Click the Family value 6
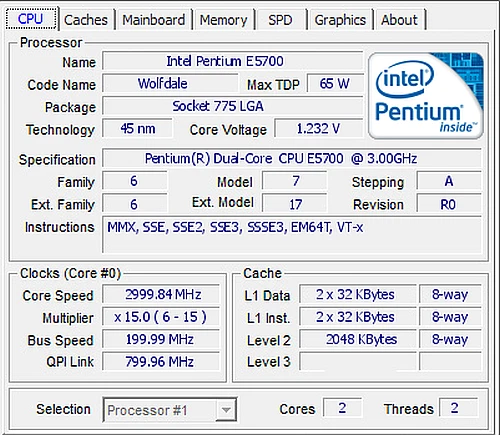 134,181
